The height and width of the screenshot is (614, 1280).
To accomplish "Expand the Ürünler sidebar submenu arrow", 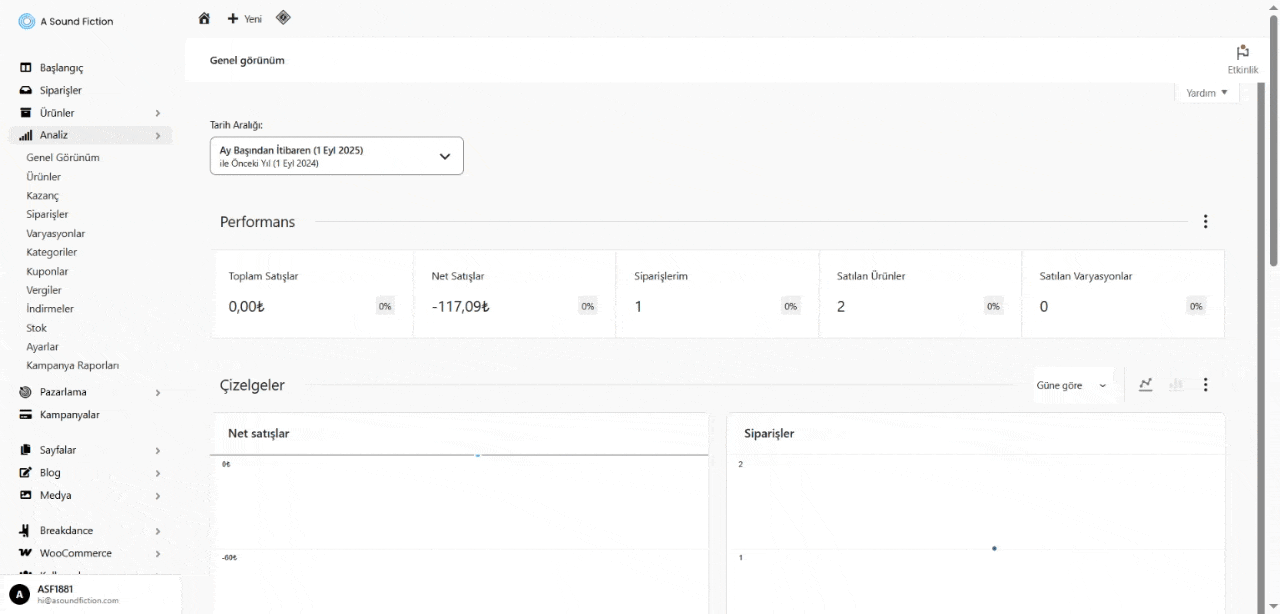I will pyautogui.click(x=158, y=113).
